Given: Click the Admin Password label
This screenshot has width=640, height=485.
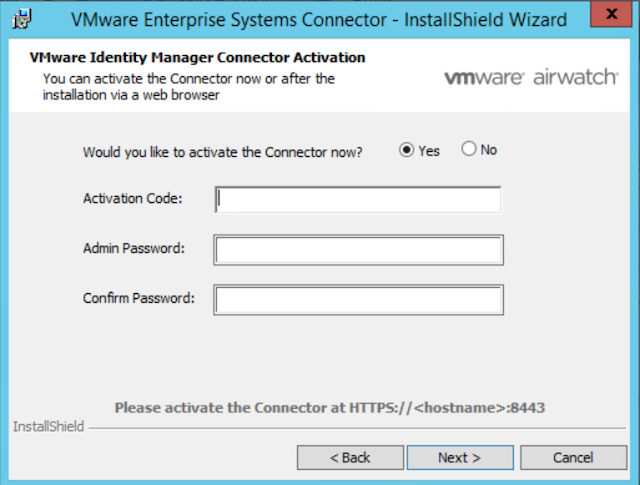Looking at the screenshot, I should tap(135, 248).
